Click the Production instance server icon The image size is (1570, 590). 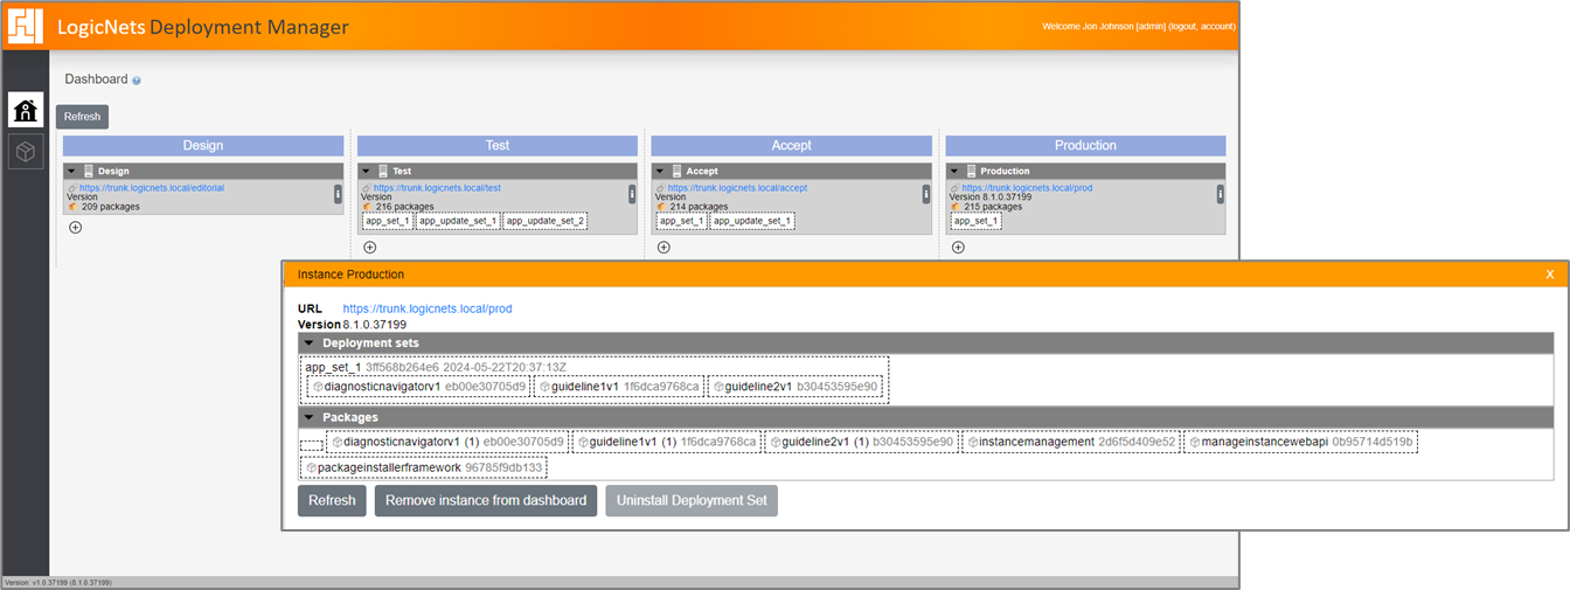pyautogui.click(x=971, y=171)
